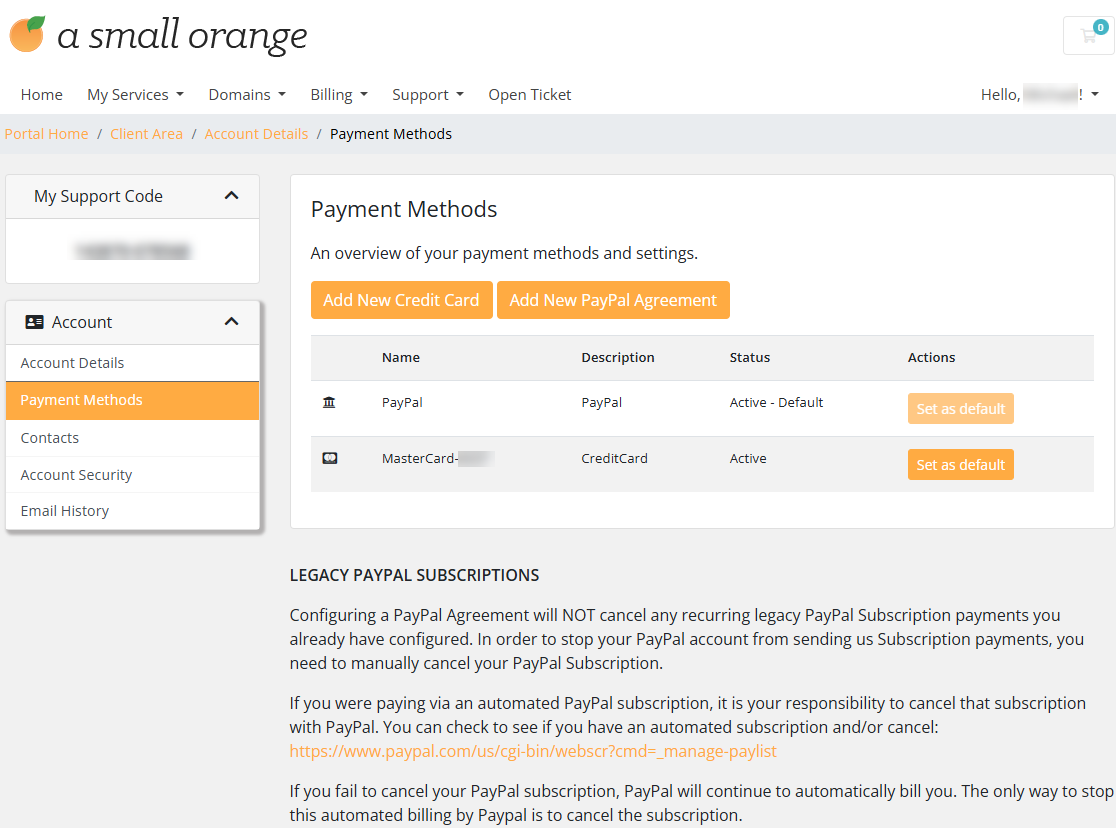Click the cart item count badge

click(1100, 27)
